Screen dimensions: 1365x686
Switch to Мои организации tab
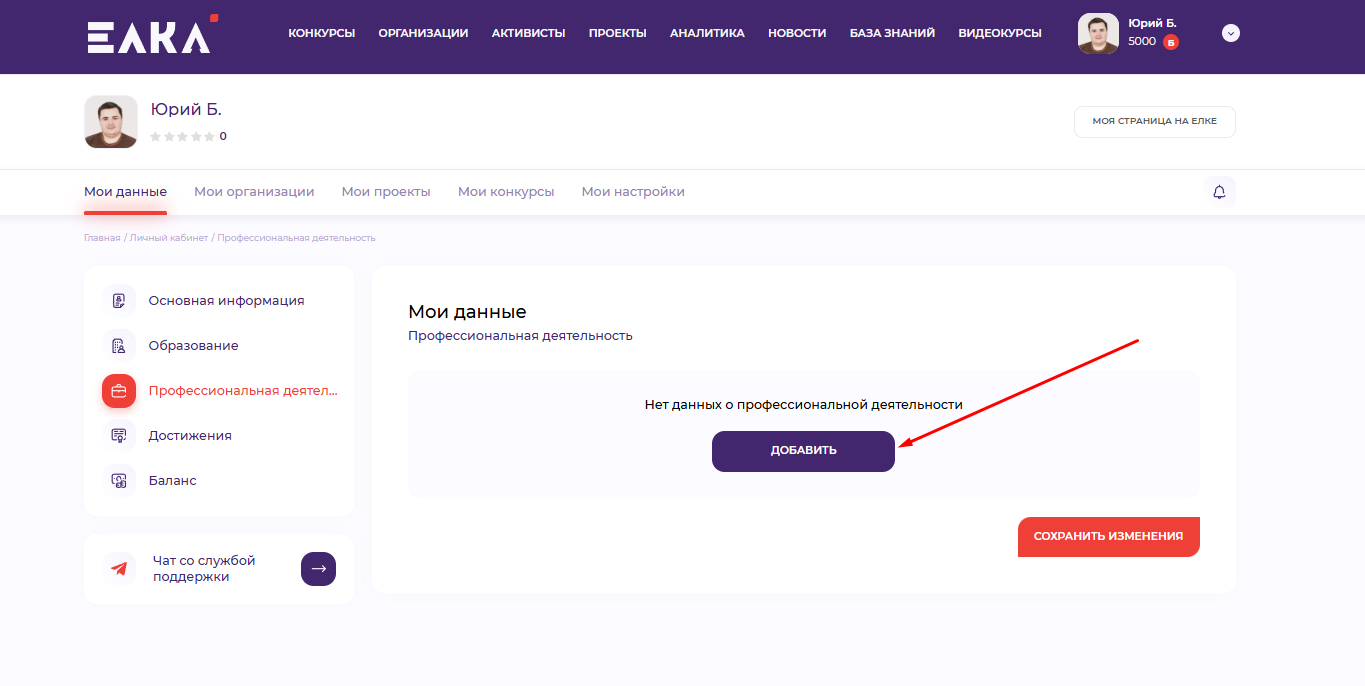(254, 192)
